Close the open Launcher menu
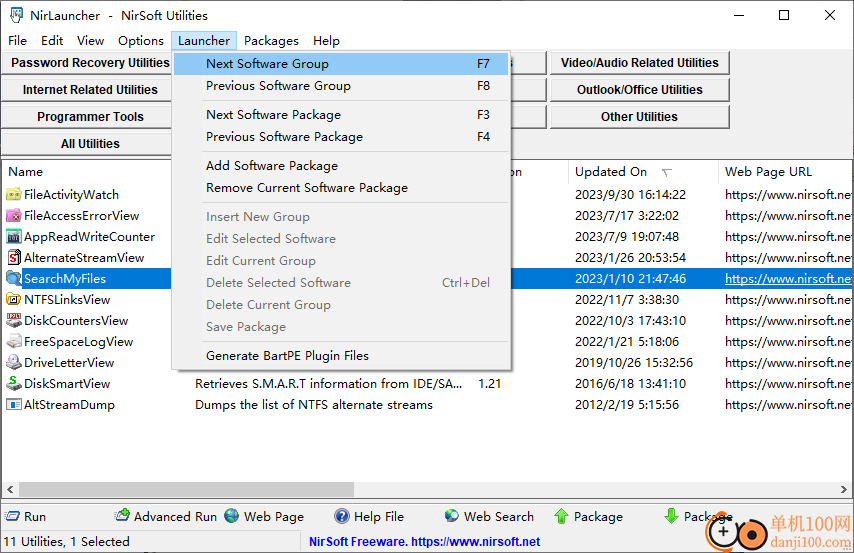Image resolution: width=854 pixels, height=553 pixels. pyautogui.click(x=204, y=41)
